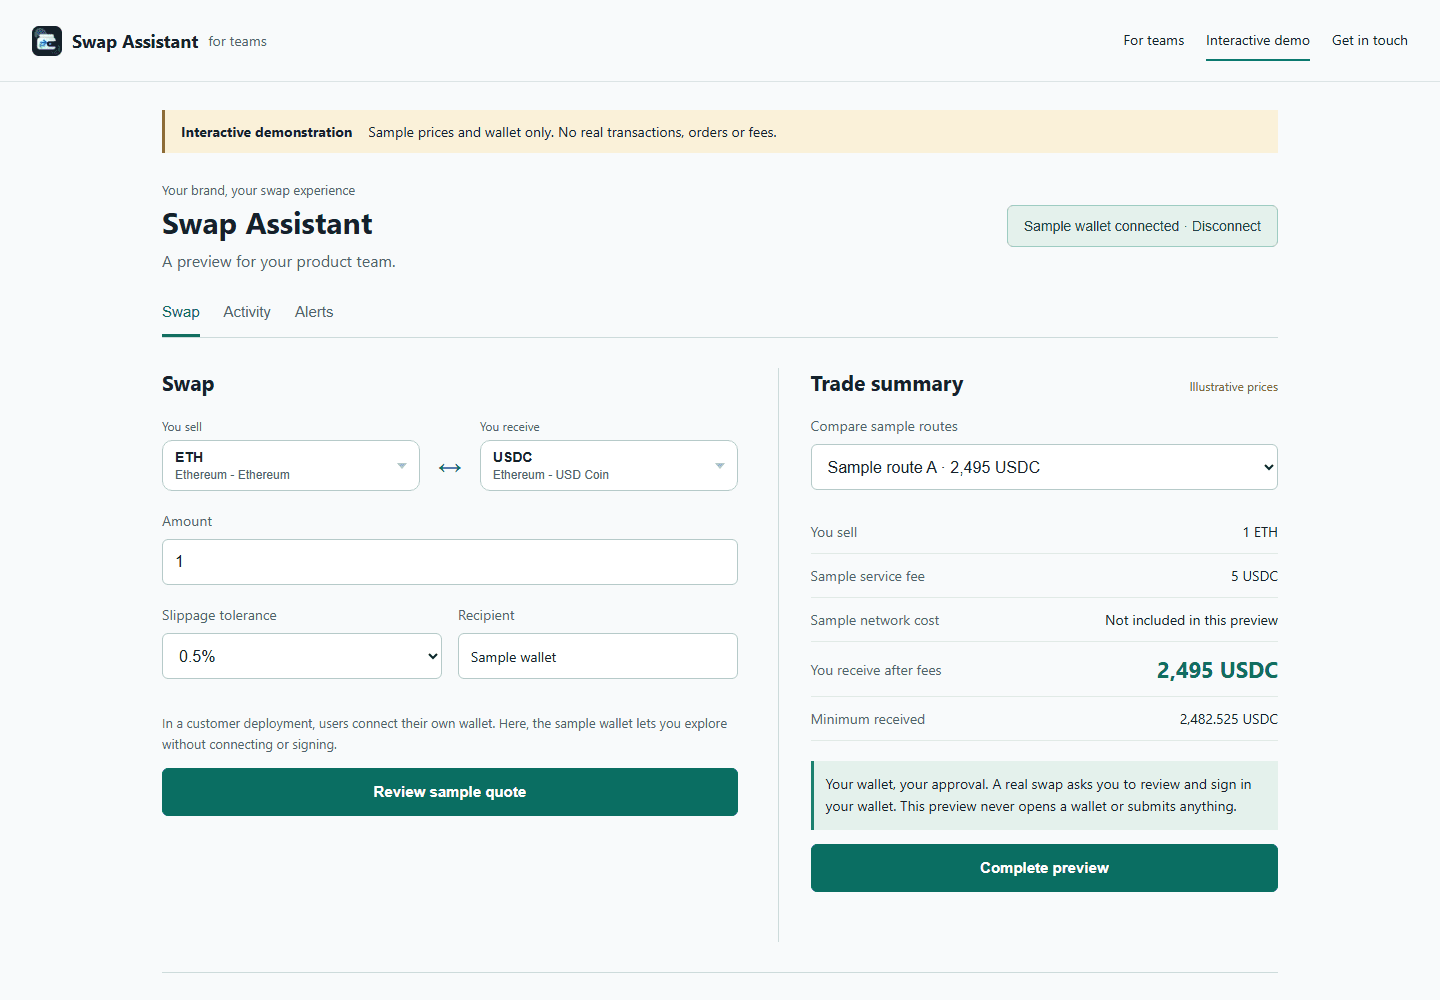Go to Get in touch page
Screen dimensions: 1440x1000
1370,41
